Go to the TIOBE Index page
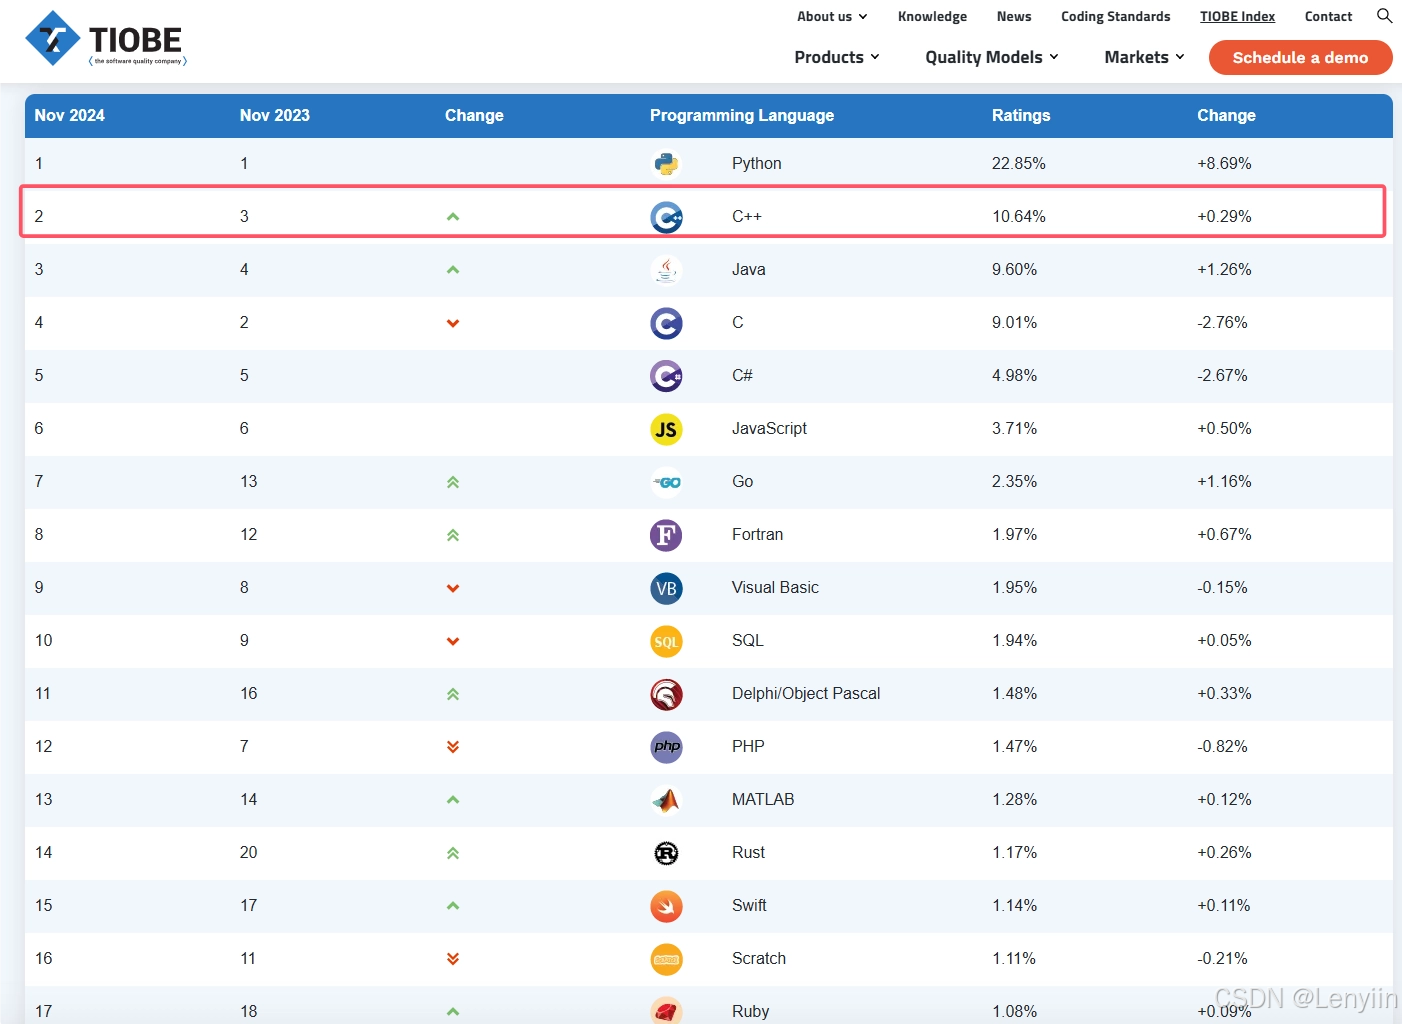The height and width of the screenshot is (1024, 1402). pos(1238,16)
